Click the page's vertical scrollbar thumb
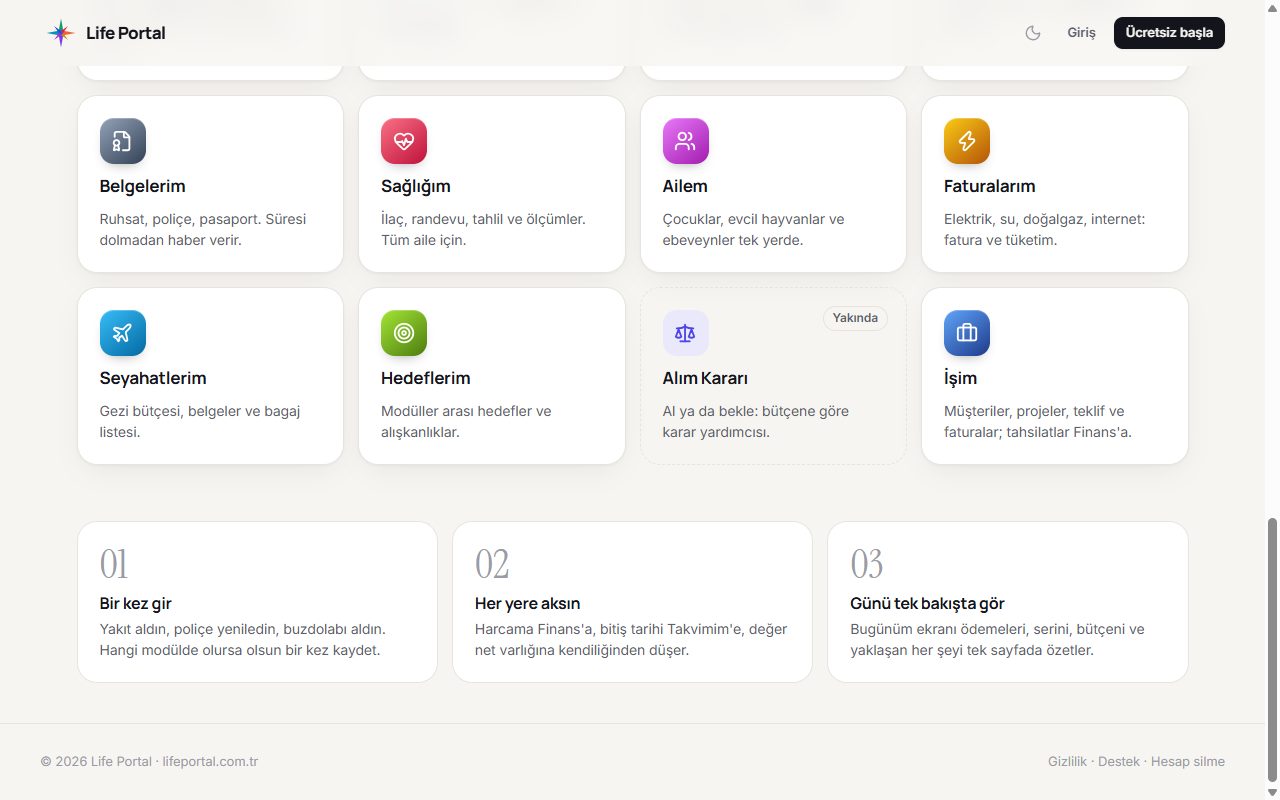The width and height of the screenshot is (1280, 800). (x=1273, y=650)
